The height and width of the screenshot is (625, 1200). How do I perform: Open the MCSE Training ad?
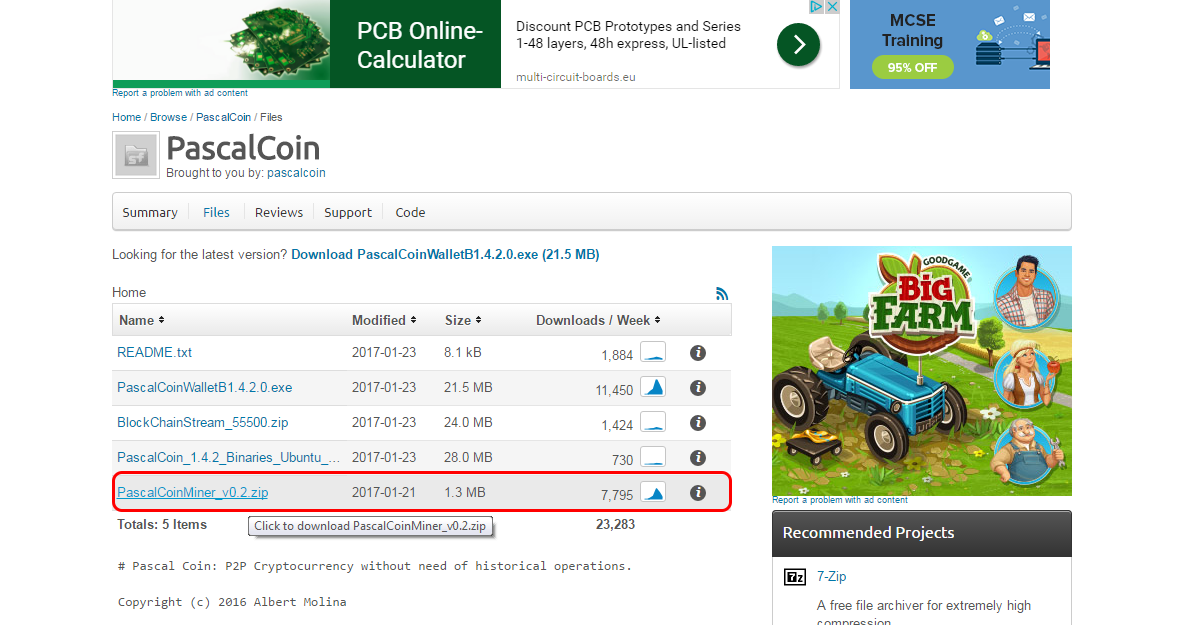click(950, 44)
